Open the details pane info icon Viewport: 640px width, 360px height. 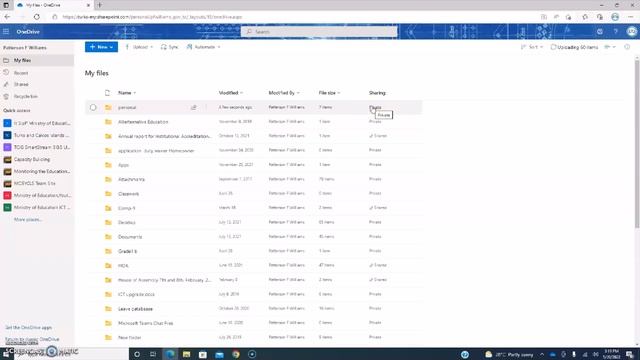click(x=627, y=47)
